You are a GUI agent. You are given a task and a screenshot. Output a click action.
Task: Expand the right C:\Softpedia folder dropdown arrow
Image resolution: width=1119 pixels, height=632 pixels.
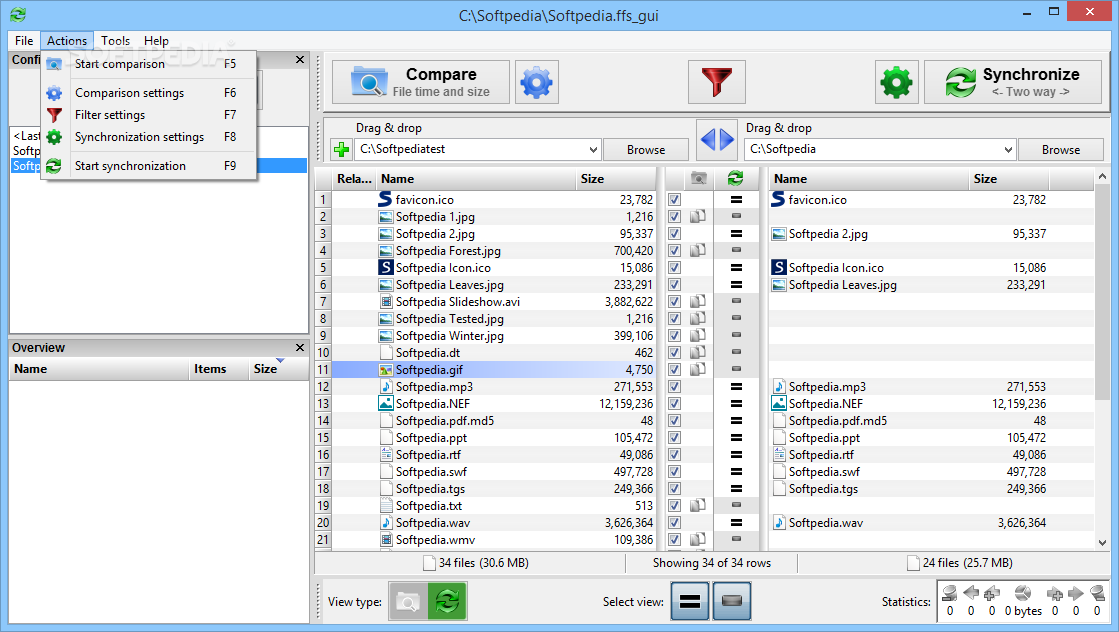(1008, 150)
